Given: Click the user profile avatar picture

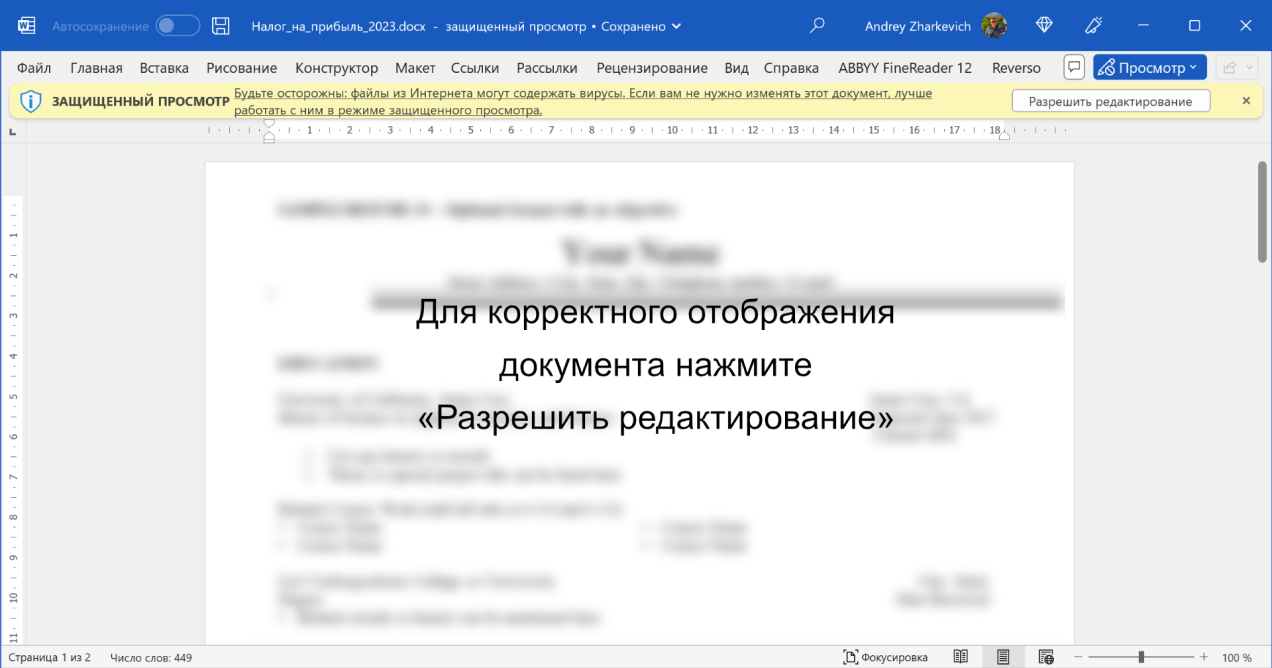Looking at the screenshot, I should point(994,26).
